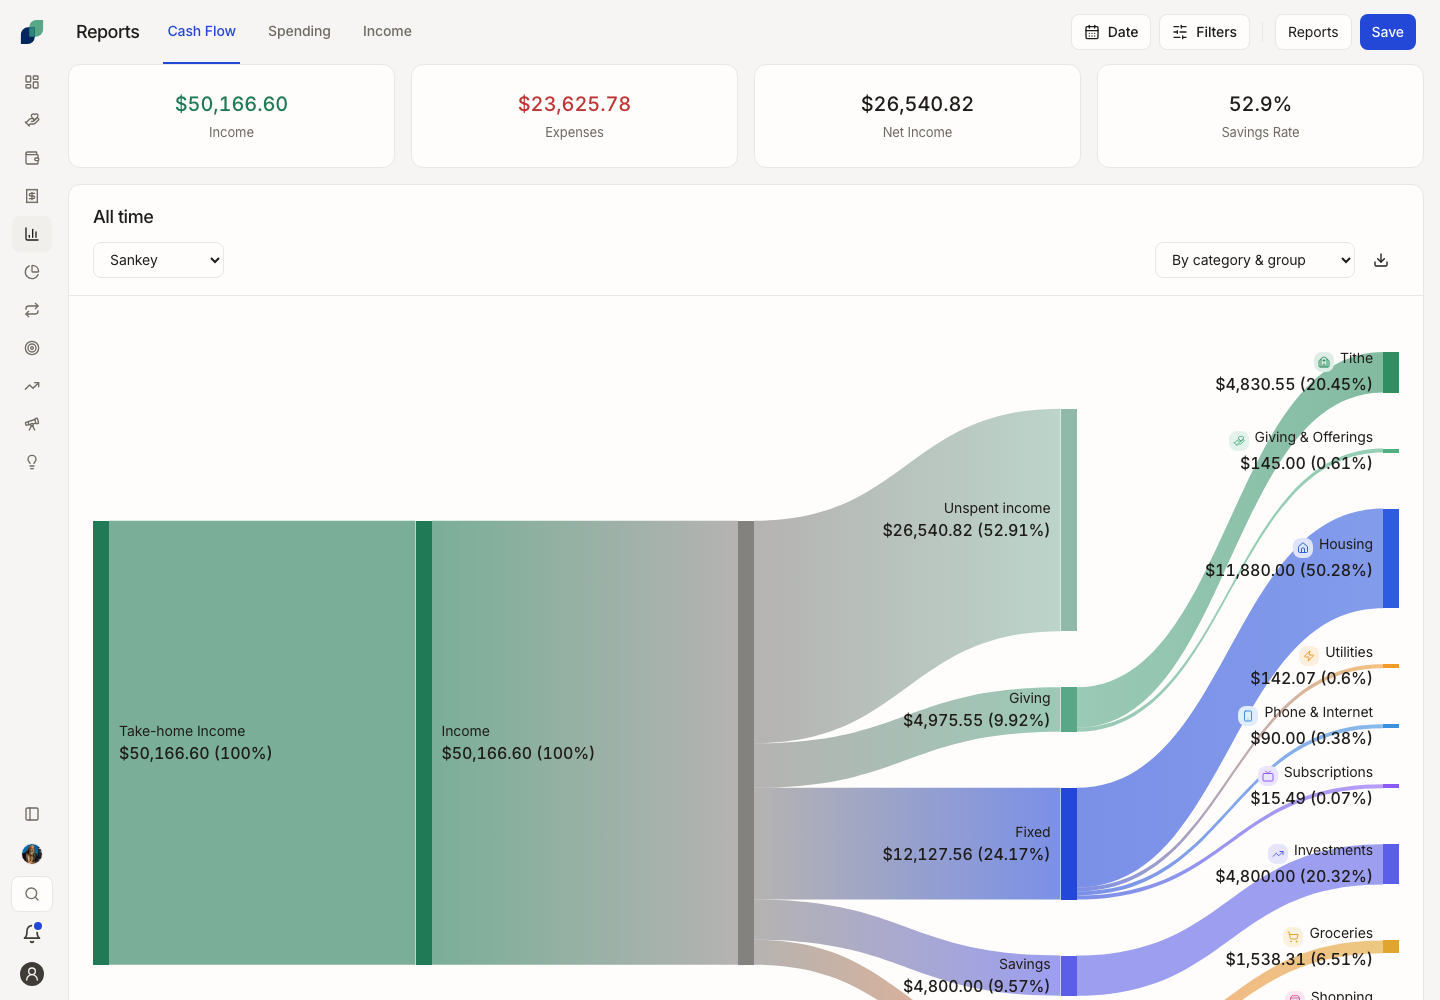Click the hand-holding-heart icon in sidebar

tap(32, 120)
